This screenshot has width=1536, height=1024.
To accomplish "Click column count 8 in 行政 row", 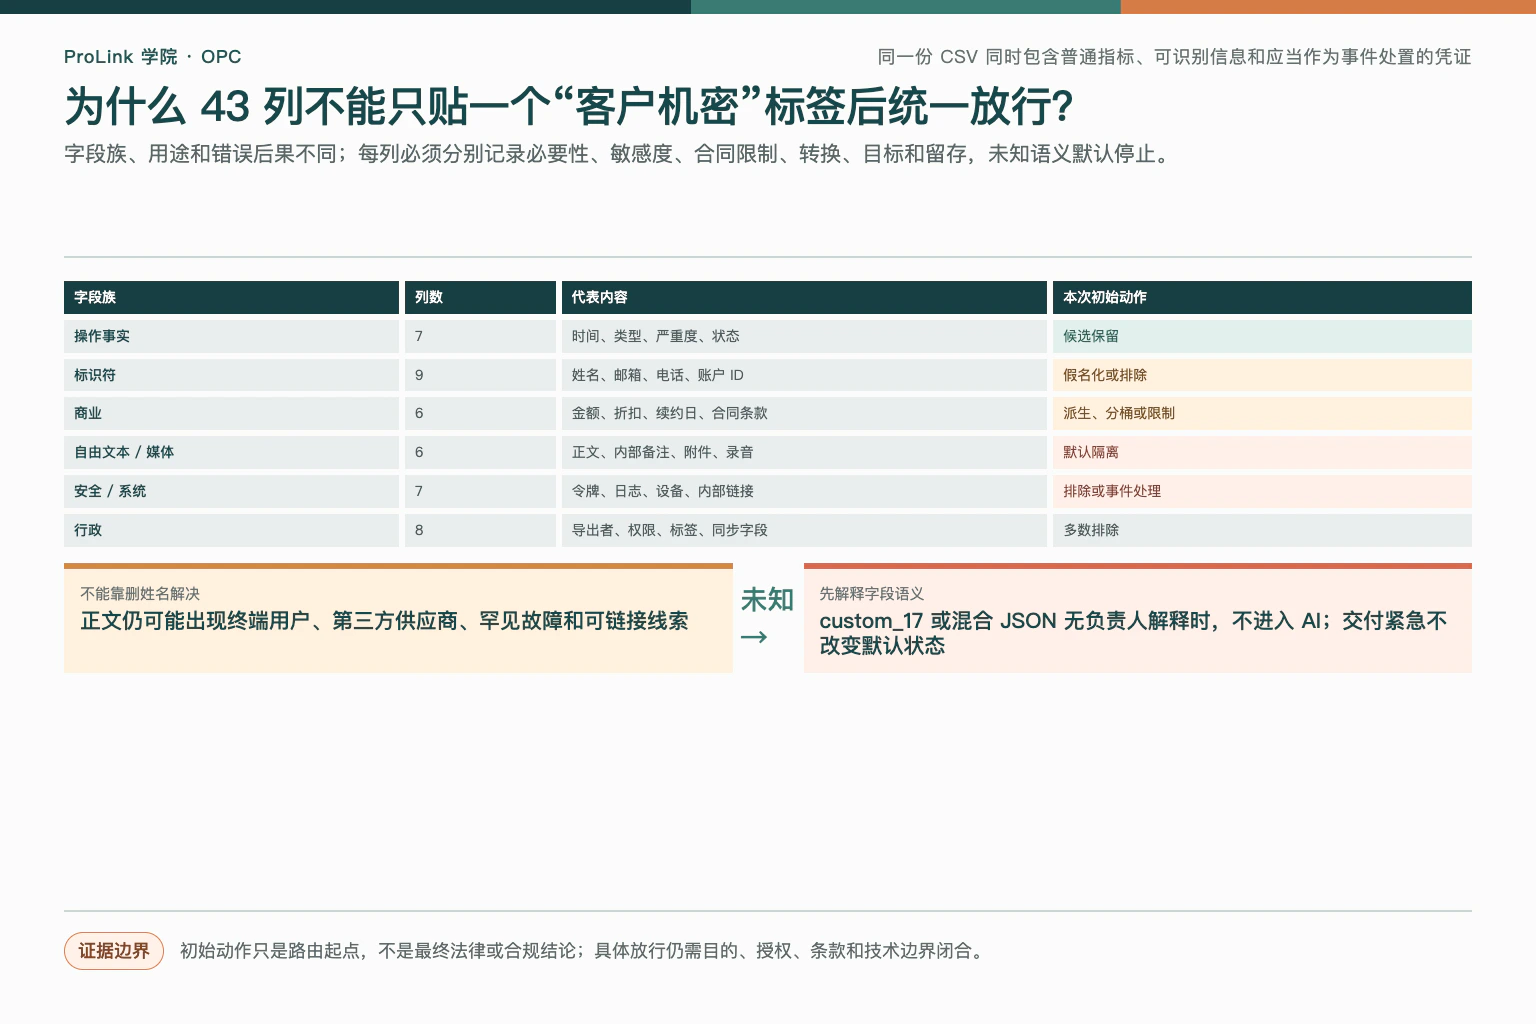I will [x=480, y=530].
